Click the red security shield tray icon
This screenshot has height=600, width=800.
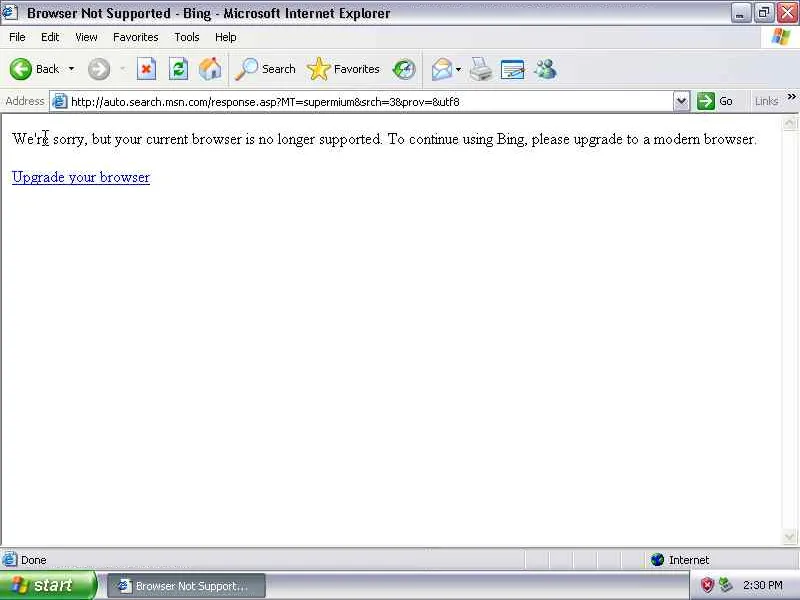[707, 585]
